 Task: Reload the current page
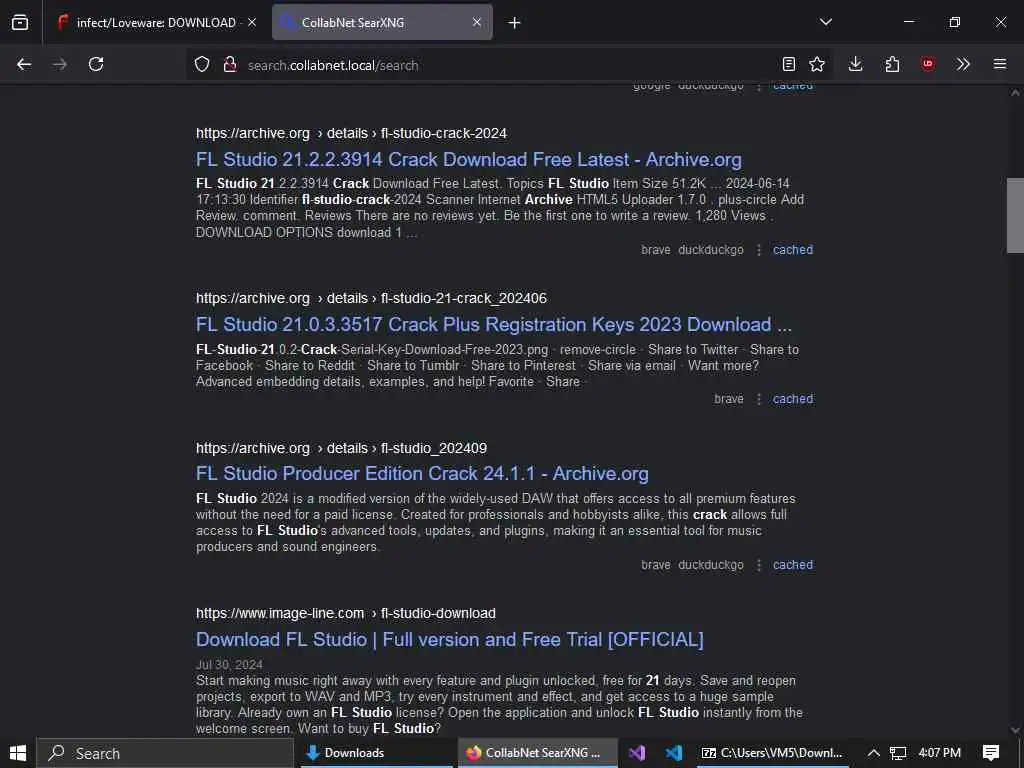(96, 64)
